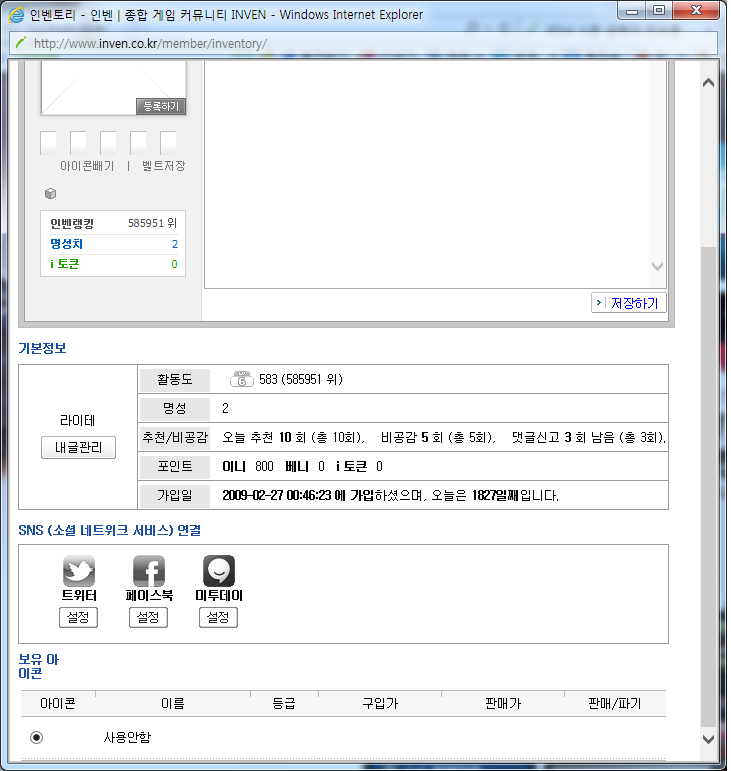This screenshot has height=771, width=731.
Task: Select the 사용안함 radio button
Action: coord(37,737)
